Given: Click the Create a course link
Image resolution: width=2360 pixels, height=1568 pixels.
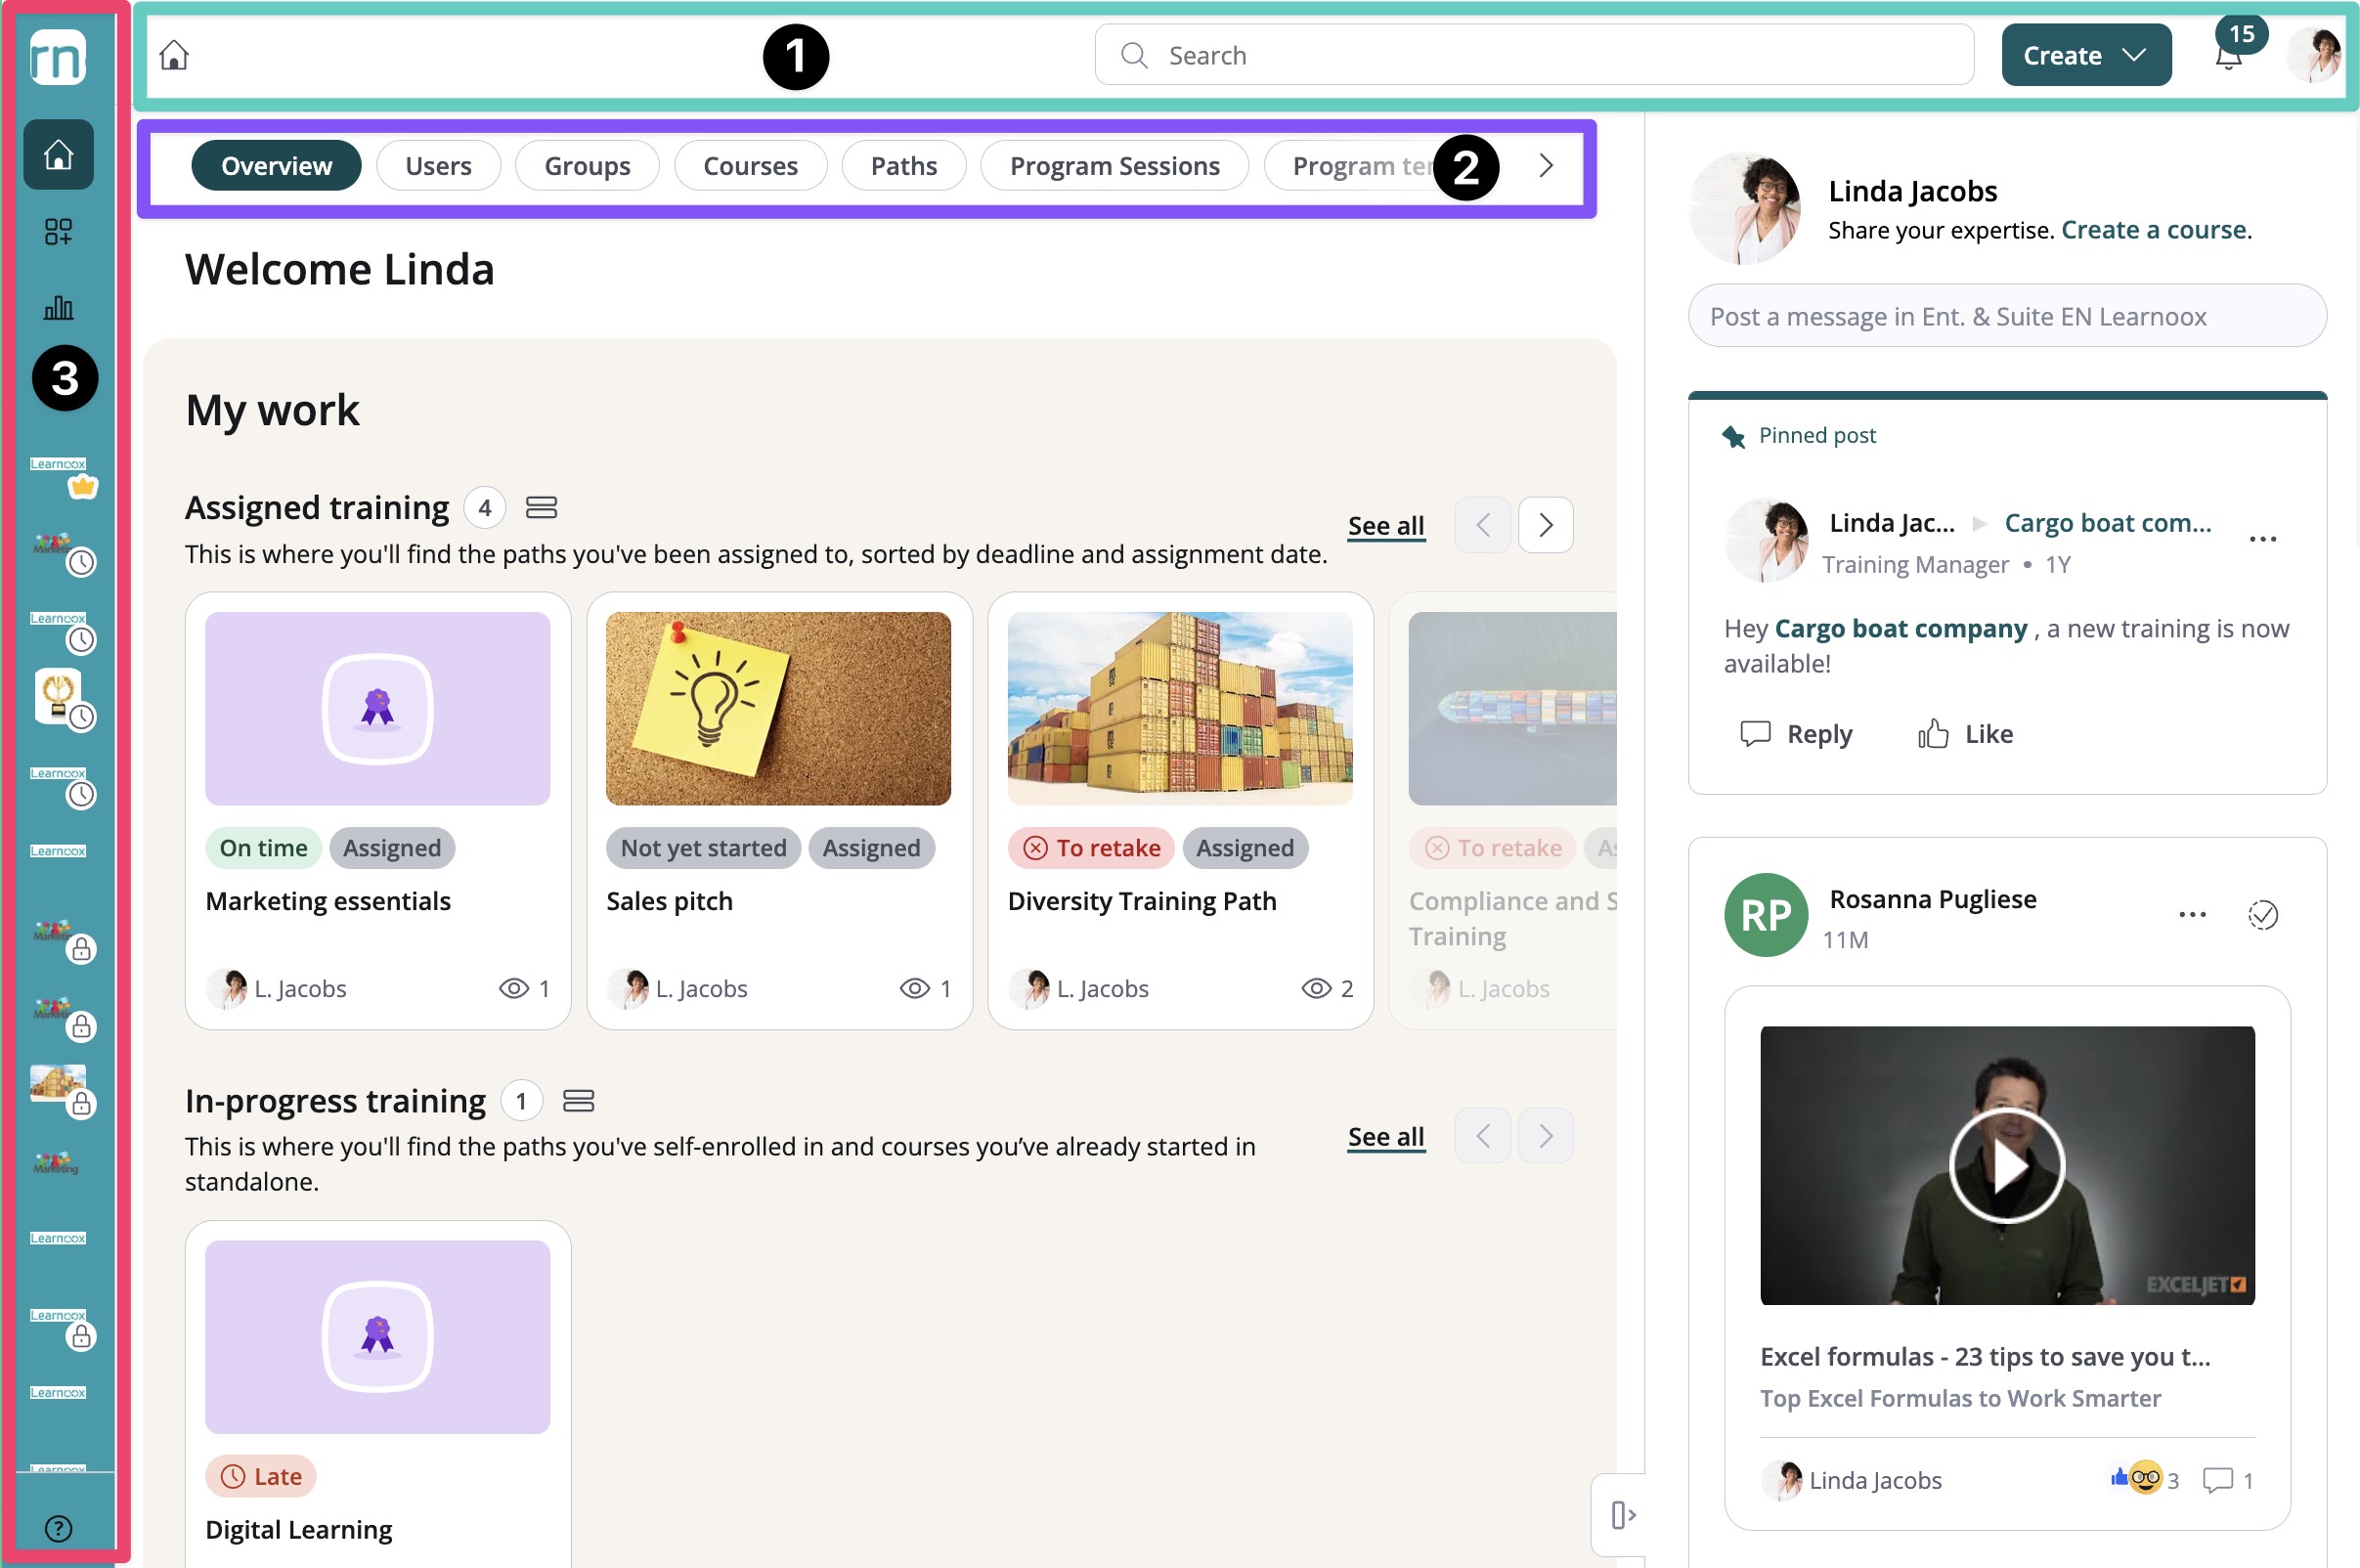Looking at the screenshot, I should [2154, 230].
